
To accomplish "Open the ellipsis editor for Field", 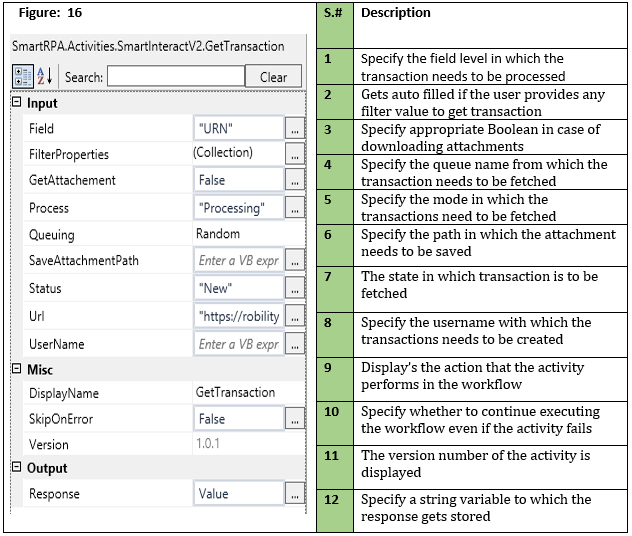I will click(x=294, y=128).
